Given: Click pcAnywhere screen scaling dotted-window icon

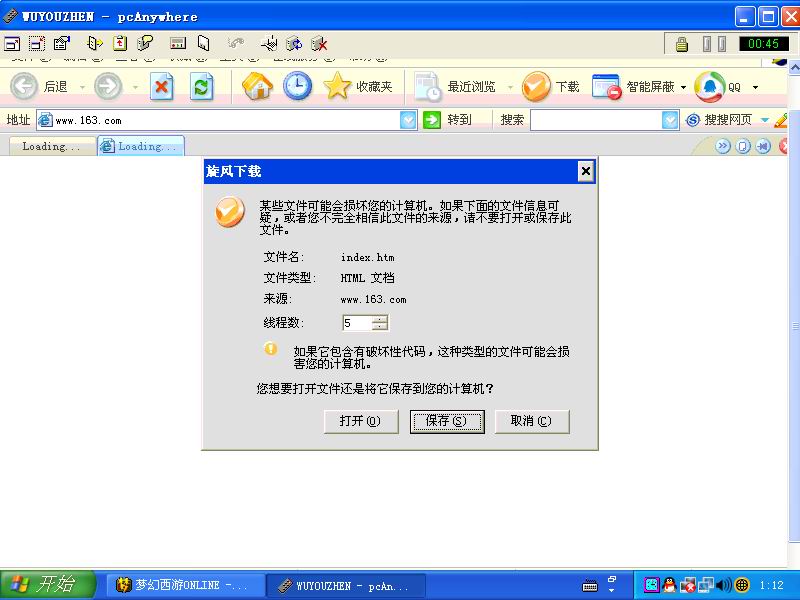Looking at the screenshot, I should click(37, 44).
